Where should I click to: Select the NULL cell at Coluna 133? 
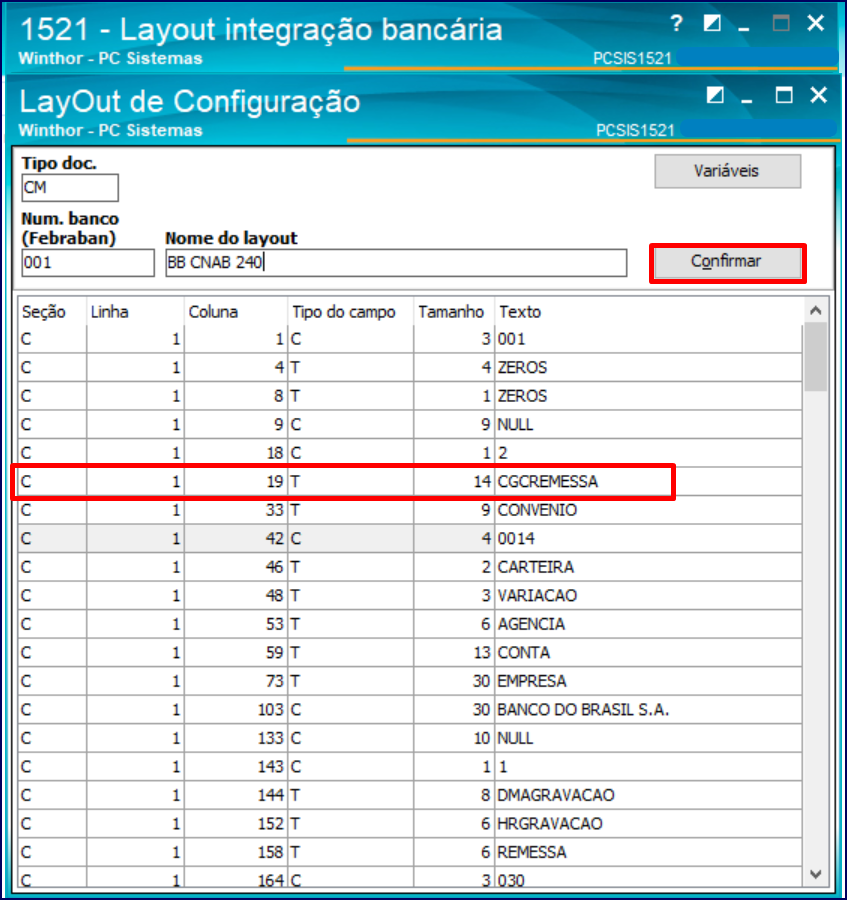[648, 738]
